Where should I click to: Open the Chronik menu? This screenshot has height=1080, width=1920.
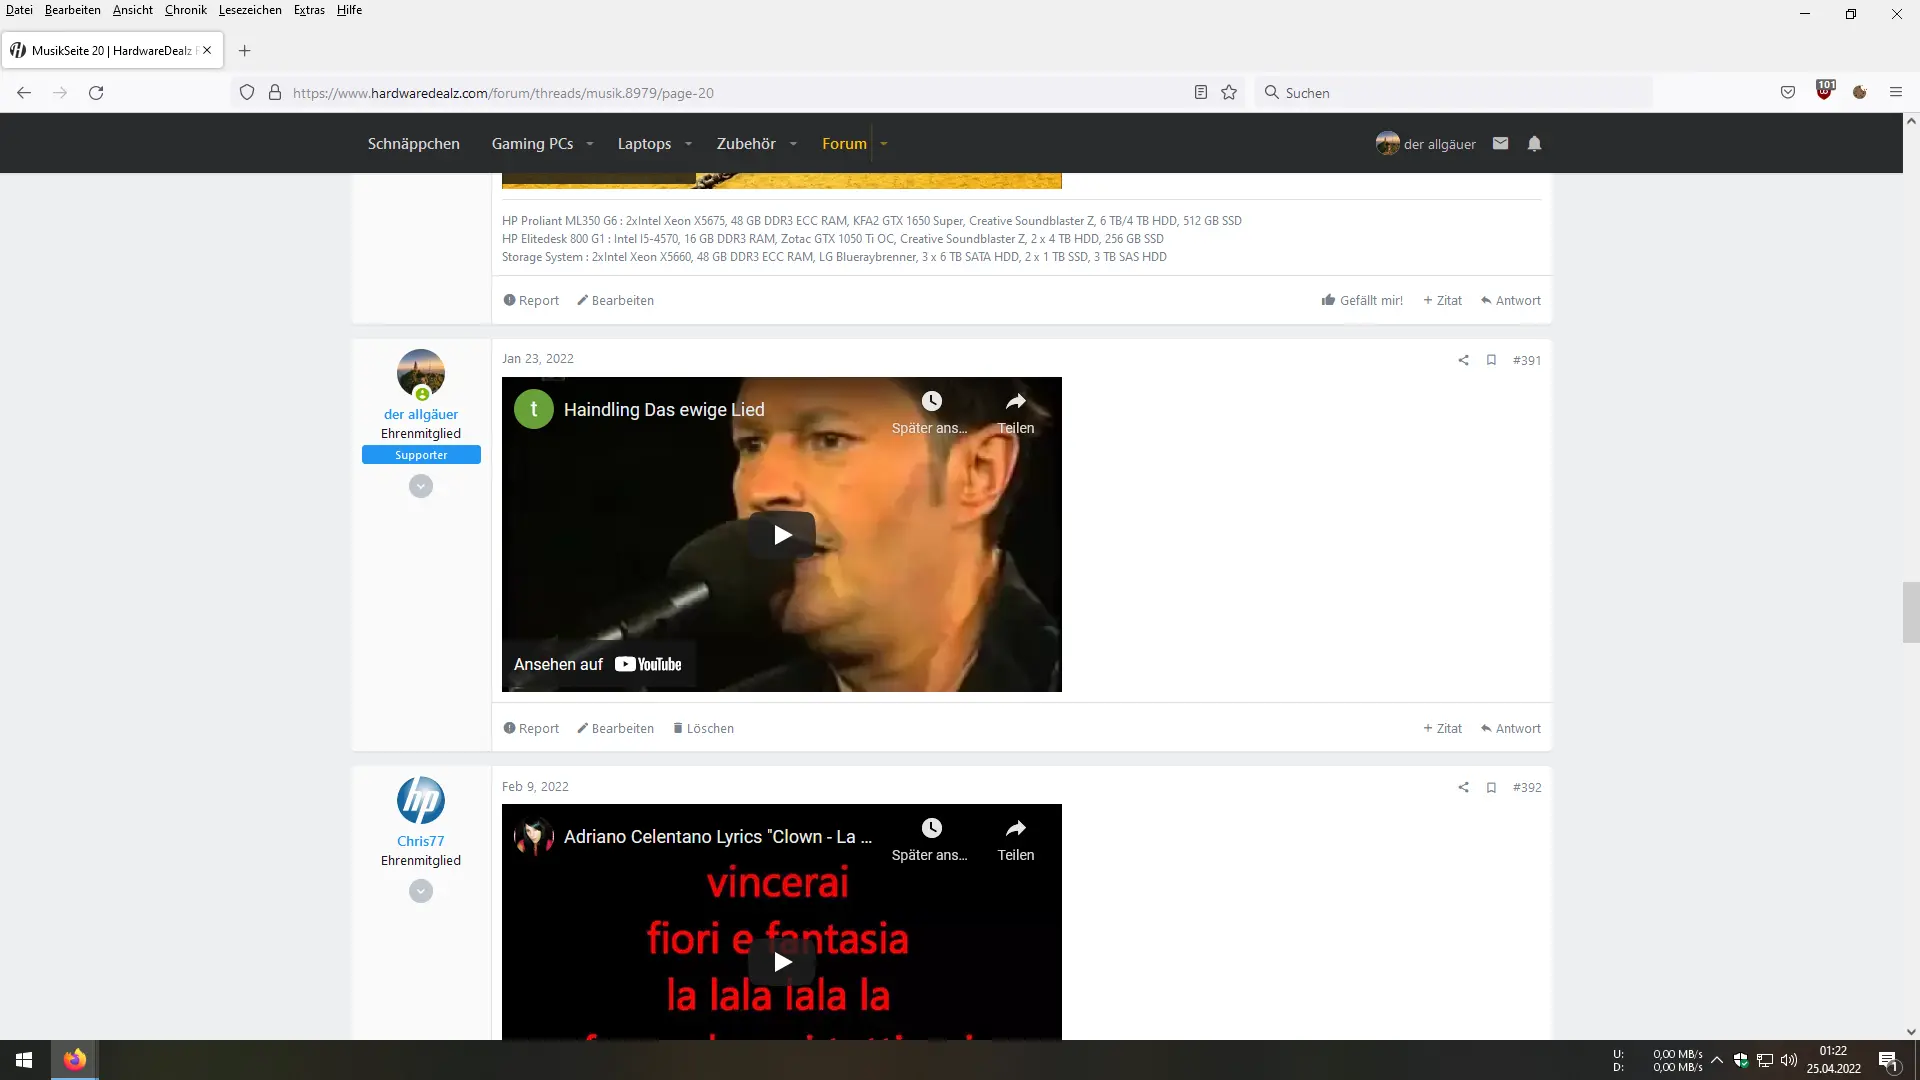pos(186,10)
